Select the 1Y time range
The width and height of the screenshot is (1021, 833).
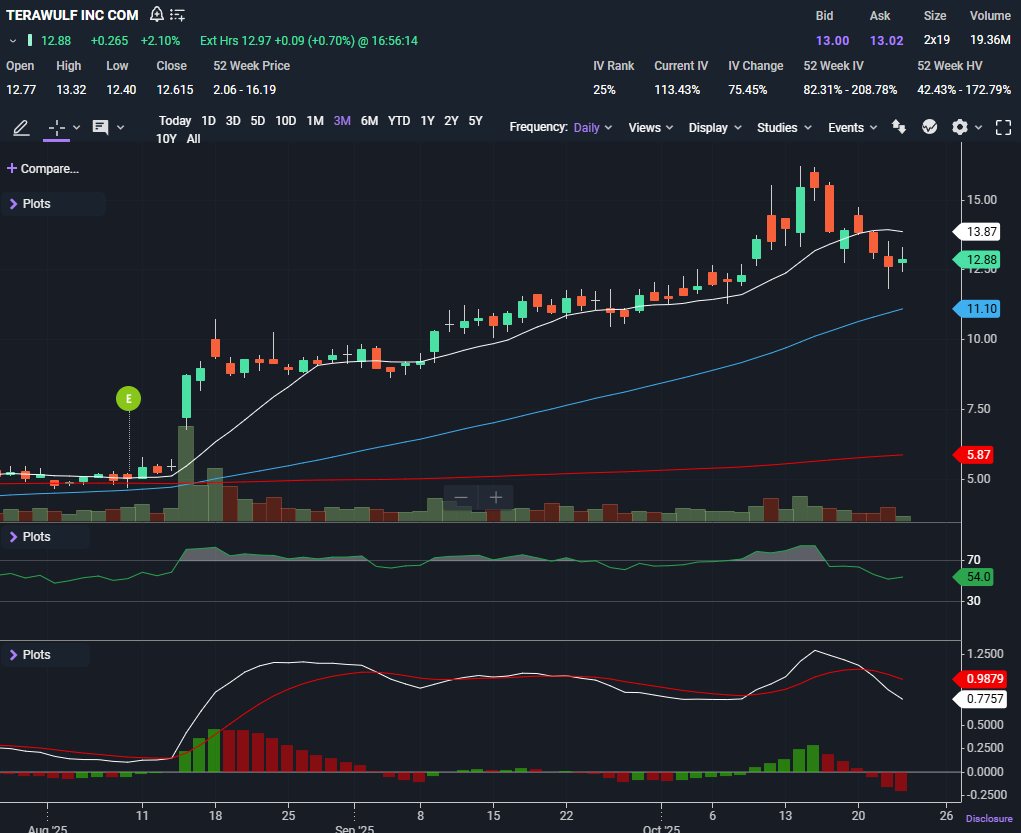coord(427,120)
